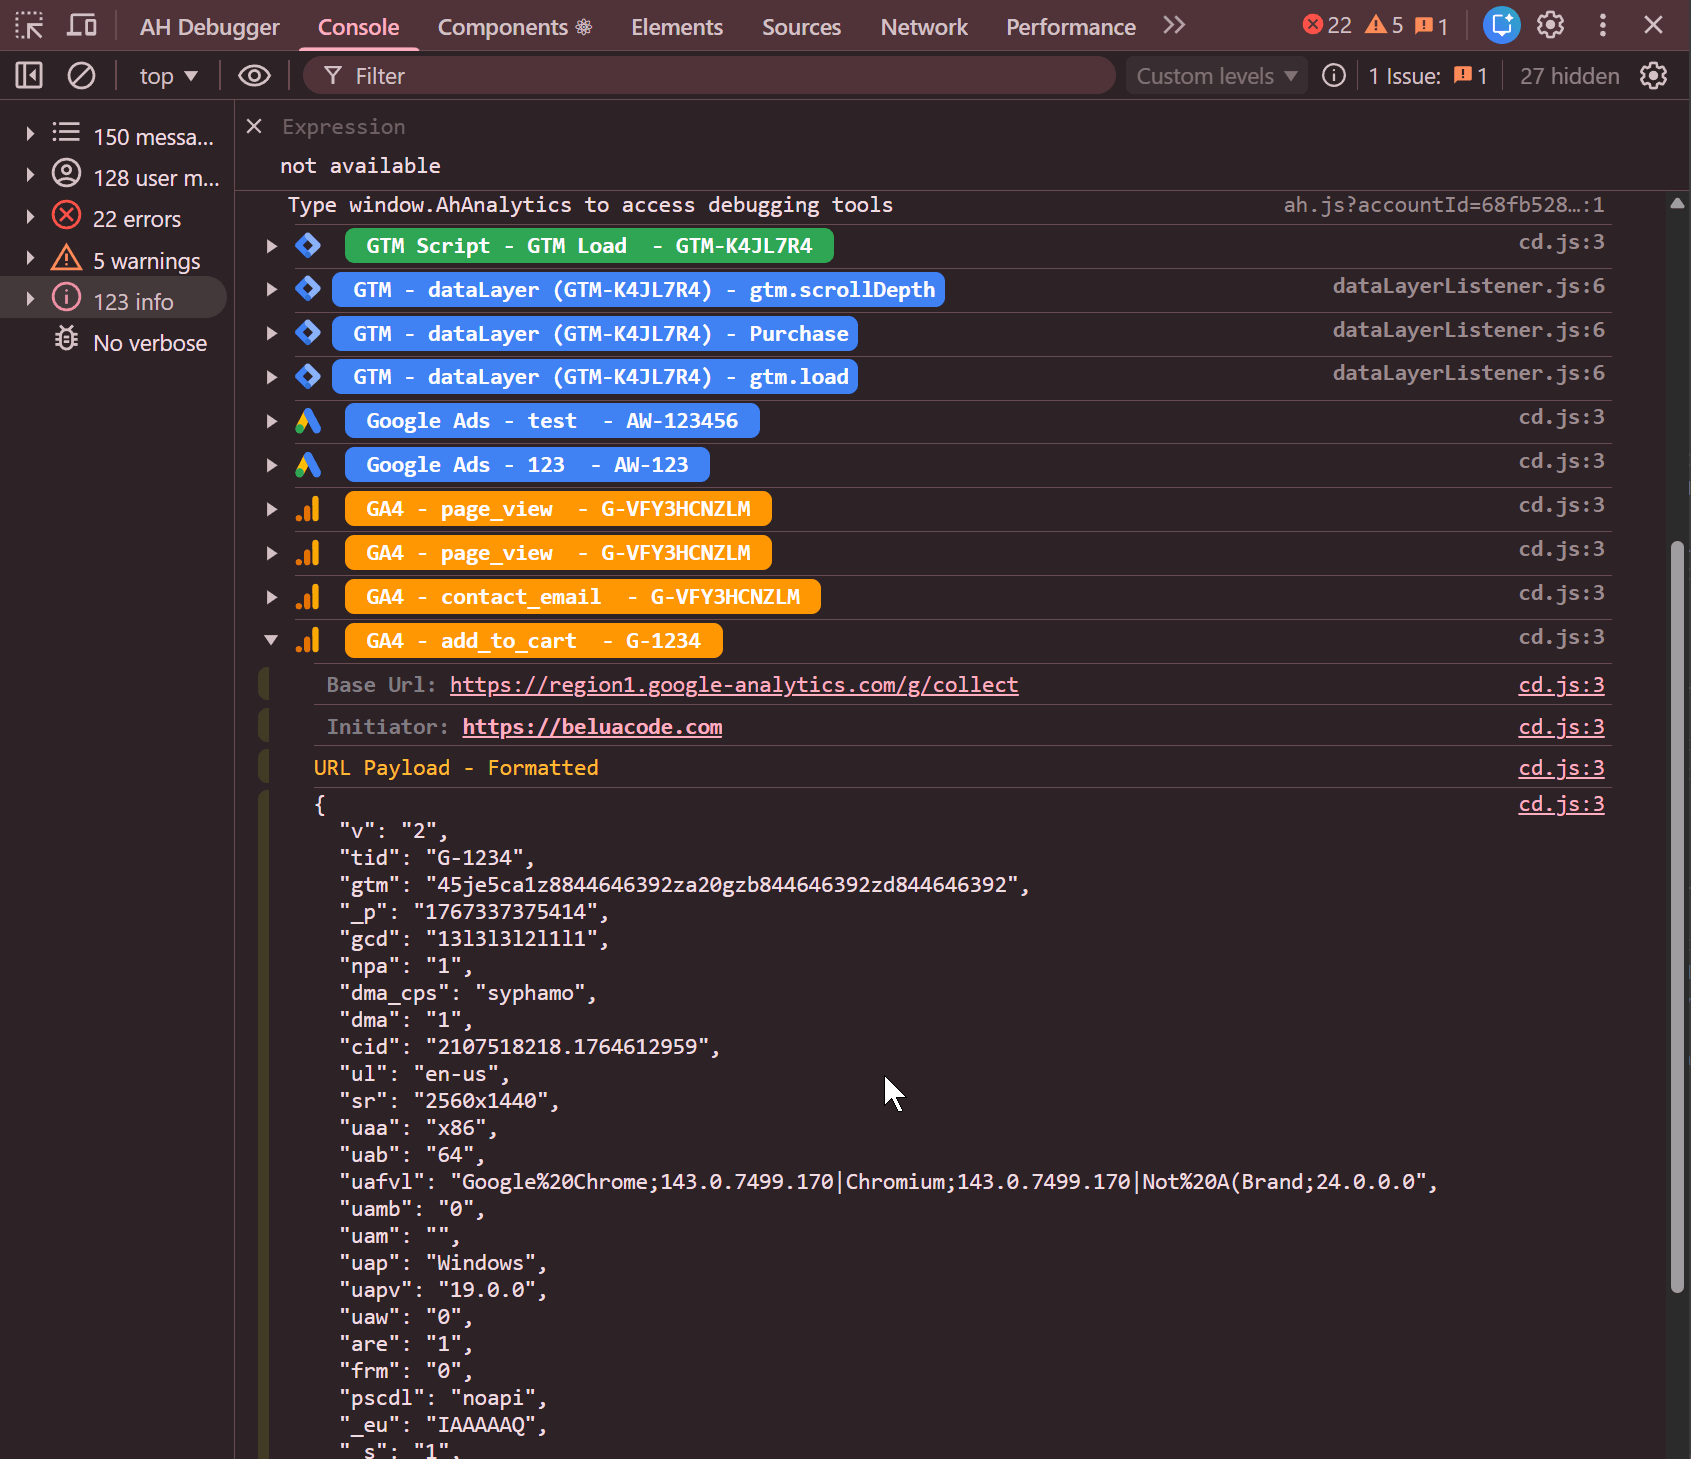The width and height of the screenshot is (1691, 1459).
Task: Click the AI assistance button in toolbar
Action: click(x=1501, y=25)
